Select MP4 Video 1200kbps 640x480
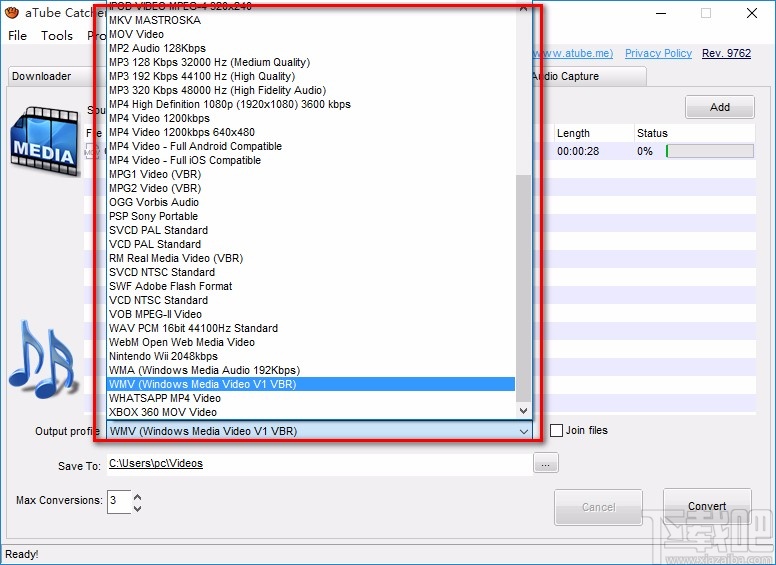 coord(311,132)
